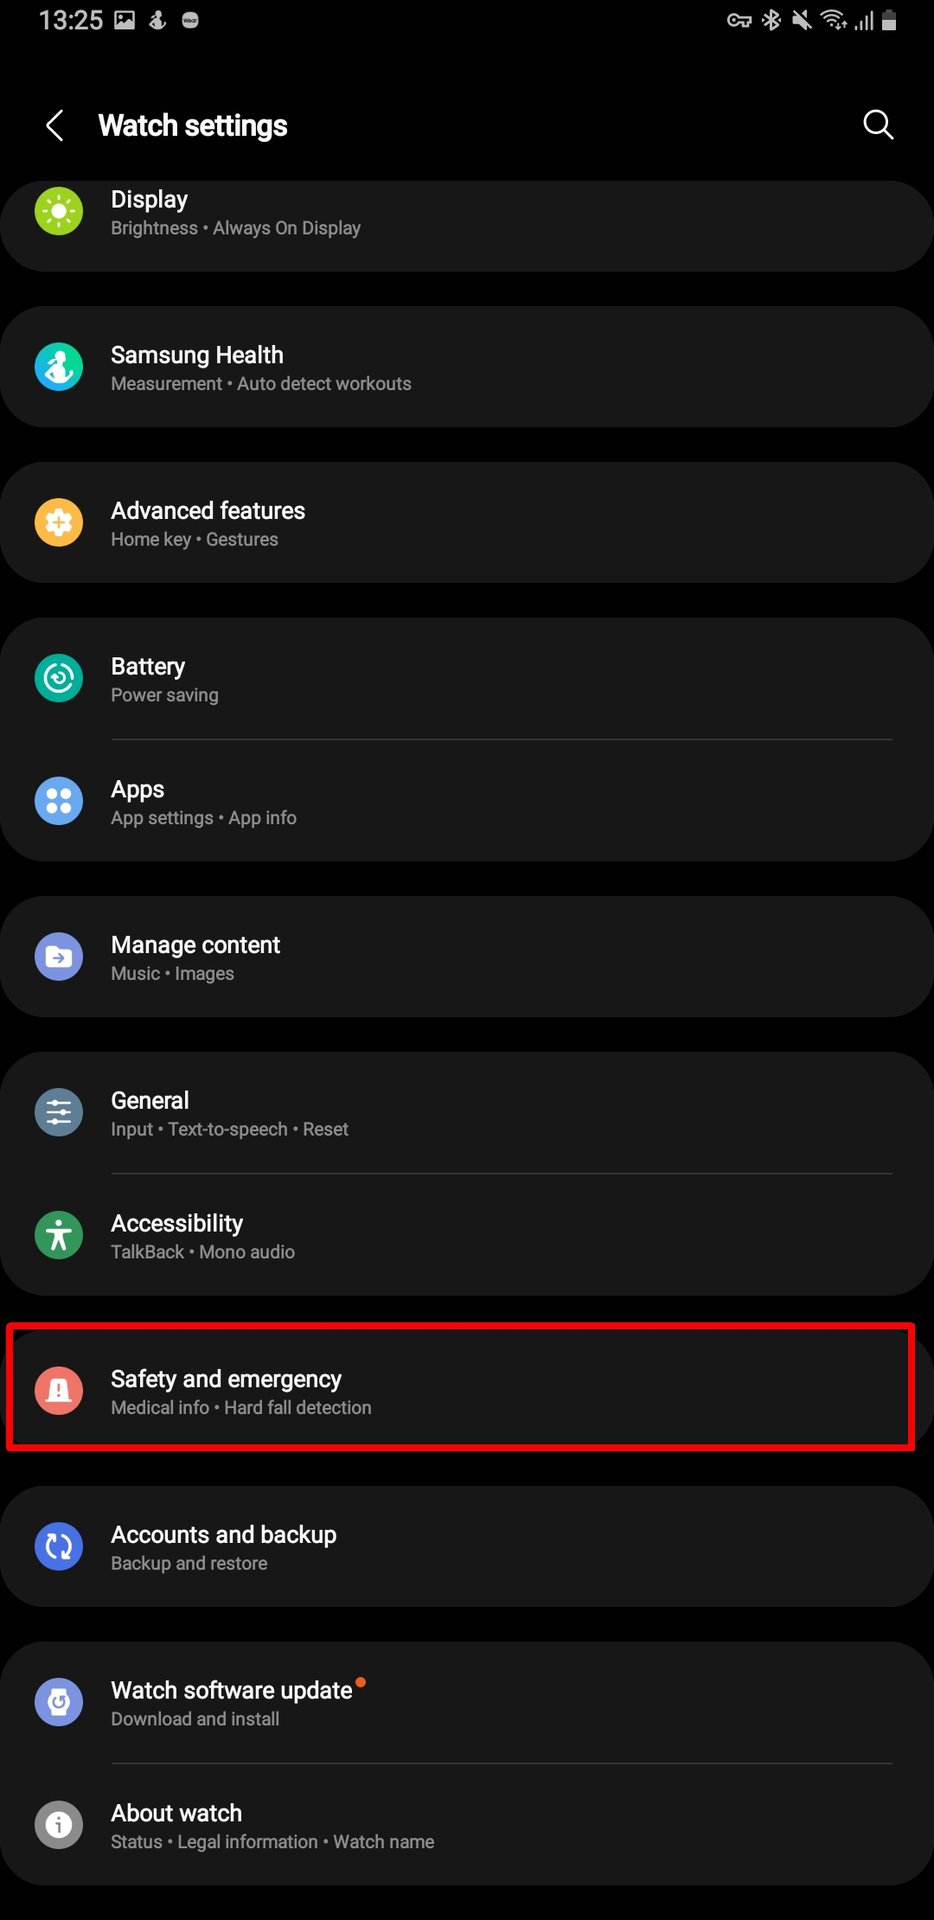Image resolution: width=934 pixels, height=1920 pixels.
Task: Tap the red Safety and emergency icon
Action: [59, 1391]
